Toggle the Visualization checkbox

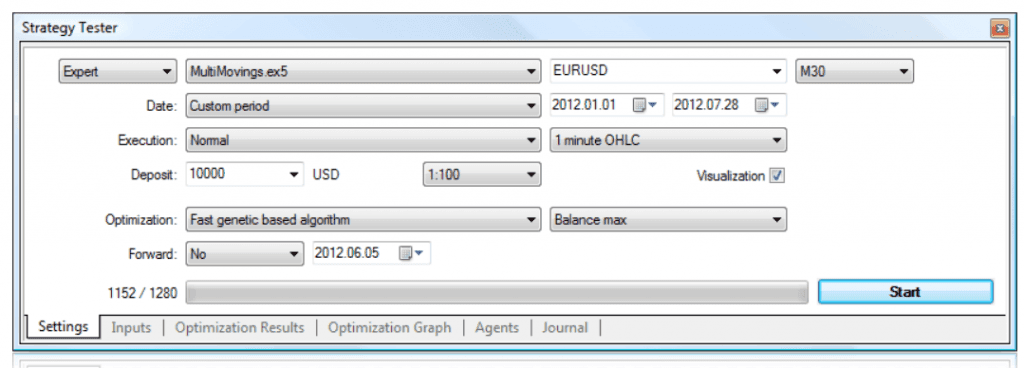(777, 176)
